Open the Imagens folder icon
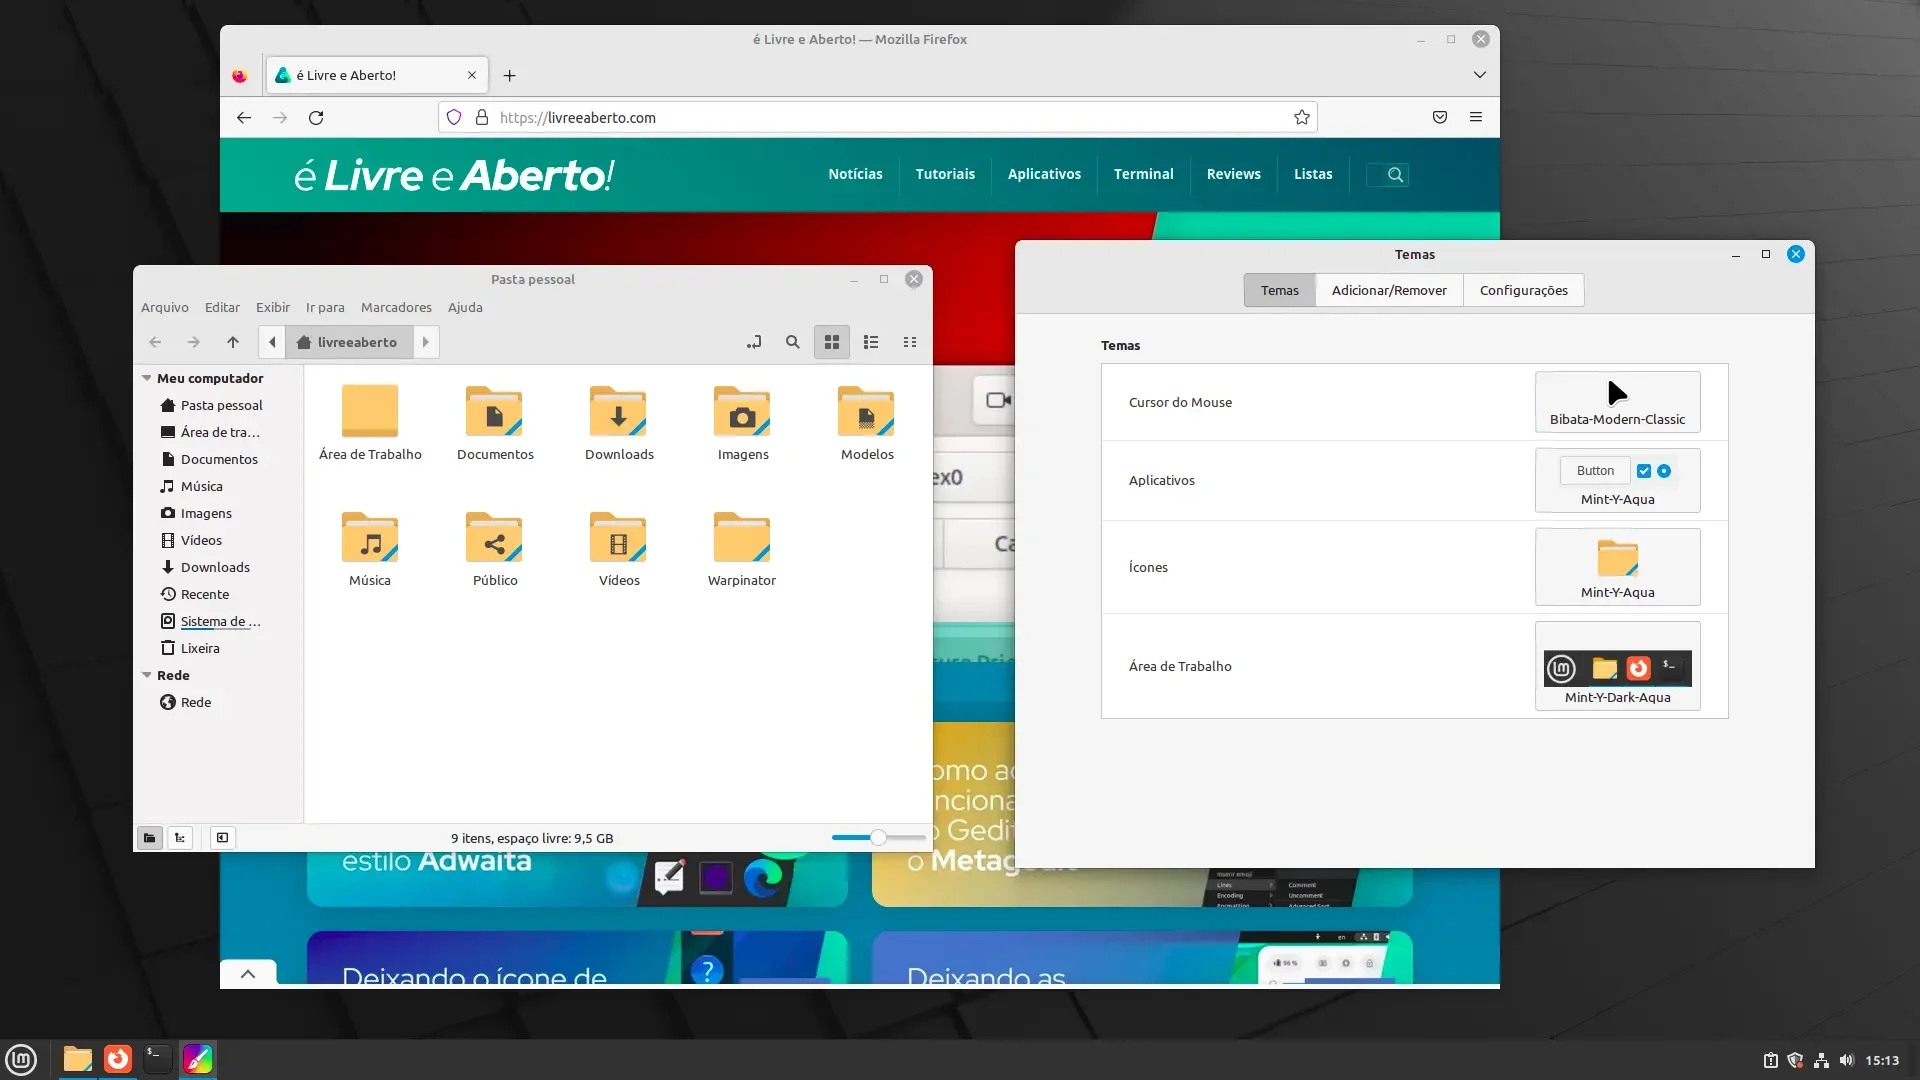This screenshot has width=1920, height=1080. (x=743, y=411)
